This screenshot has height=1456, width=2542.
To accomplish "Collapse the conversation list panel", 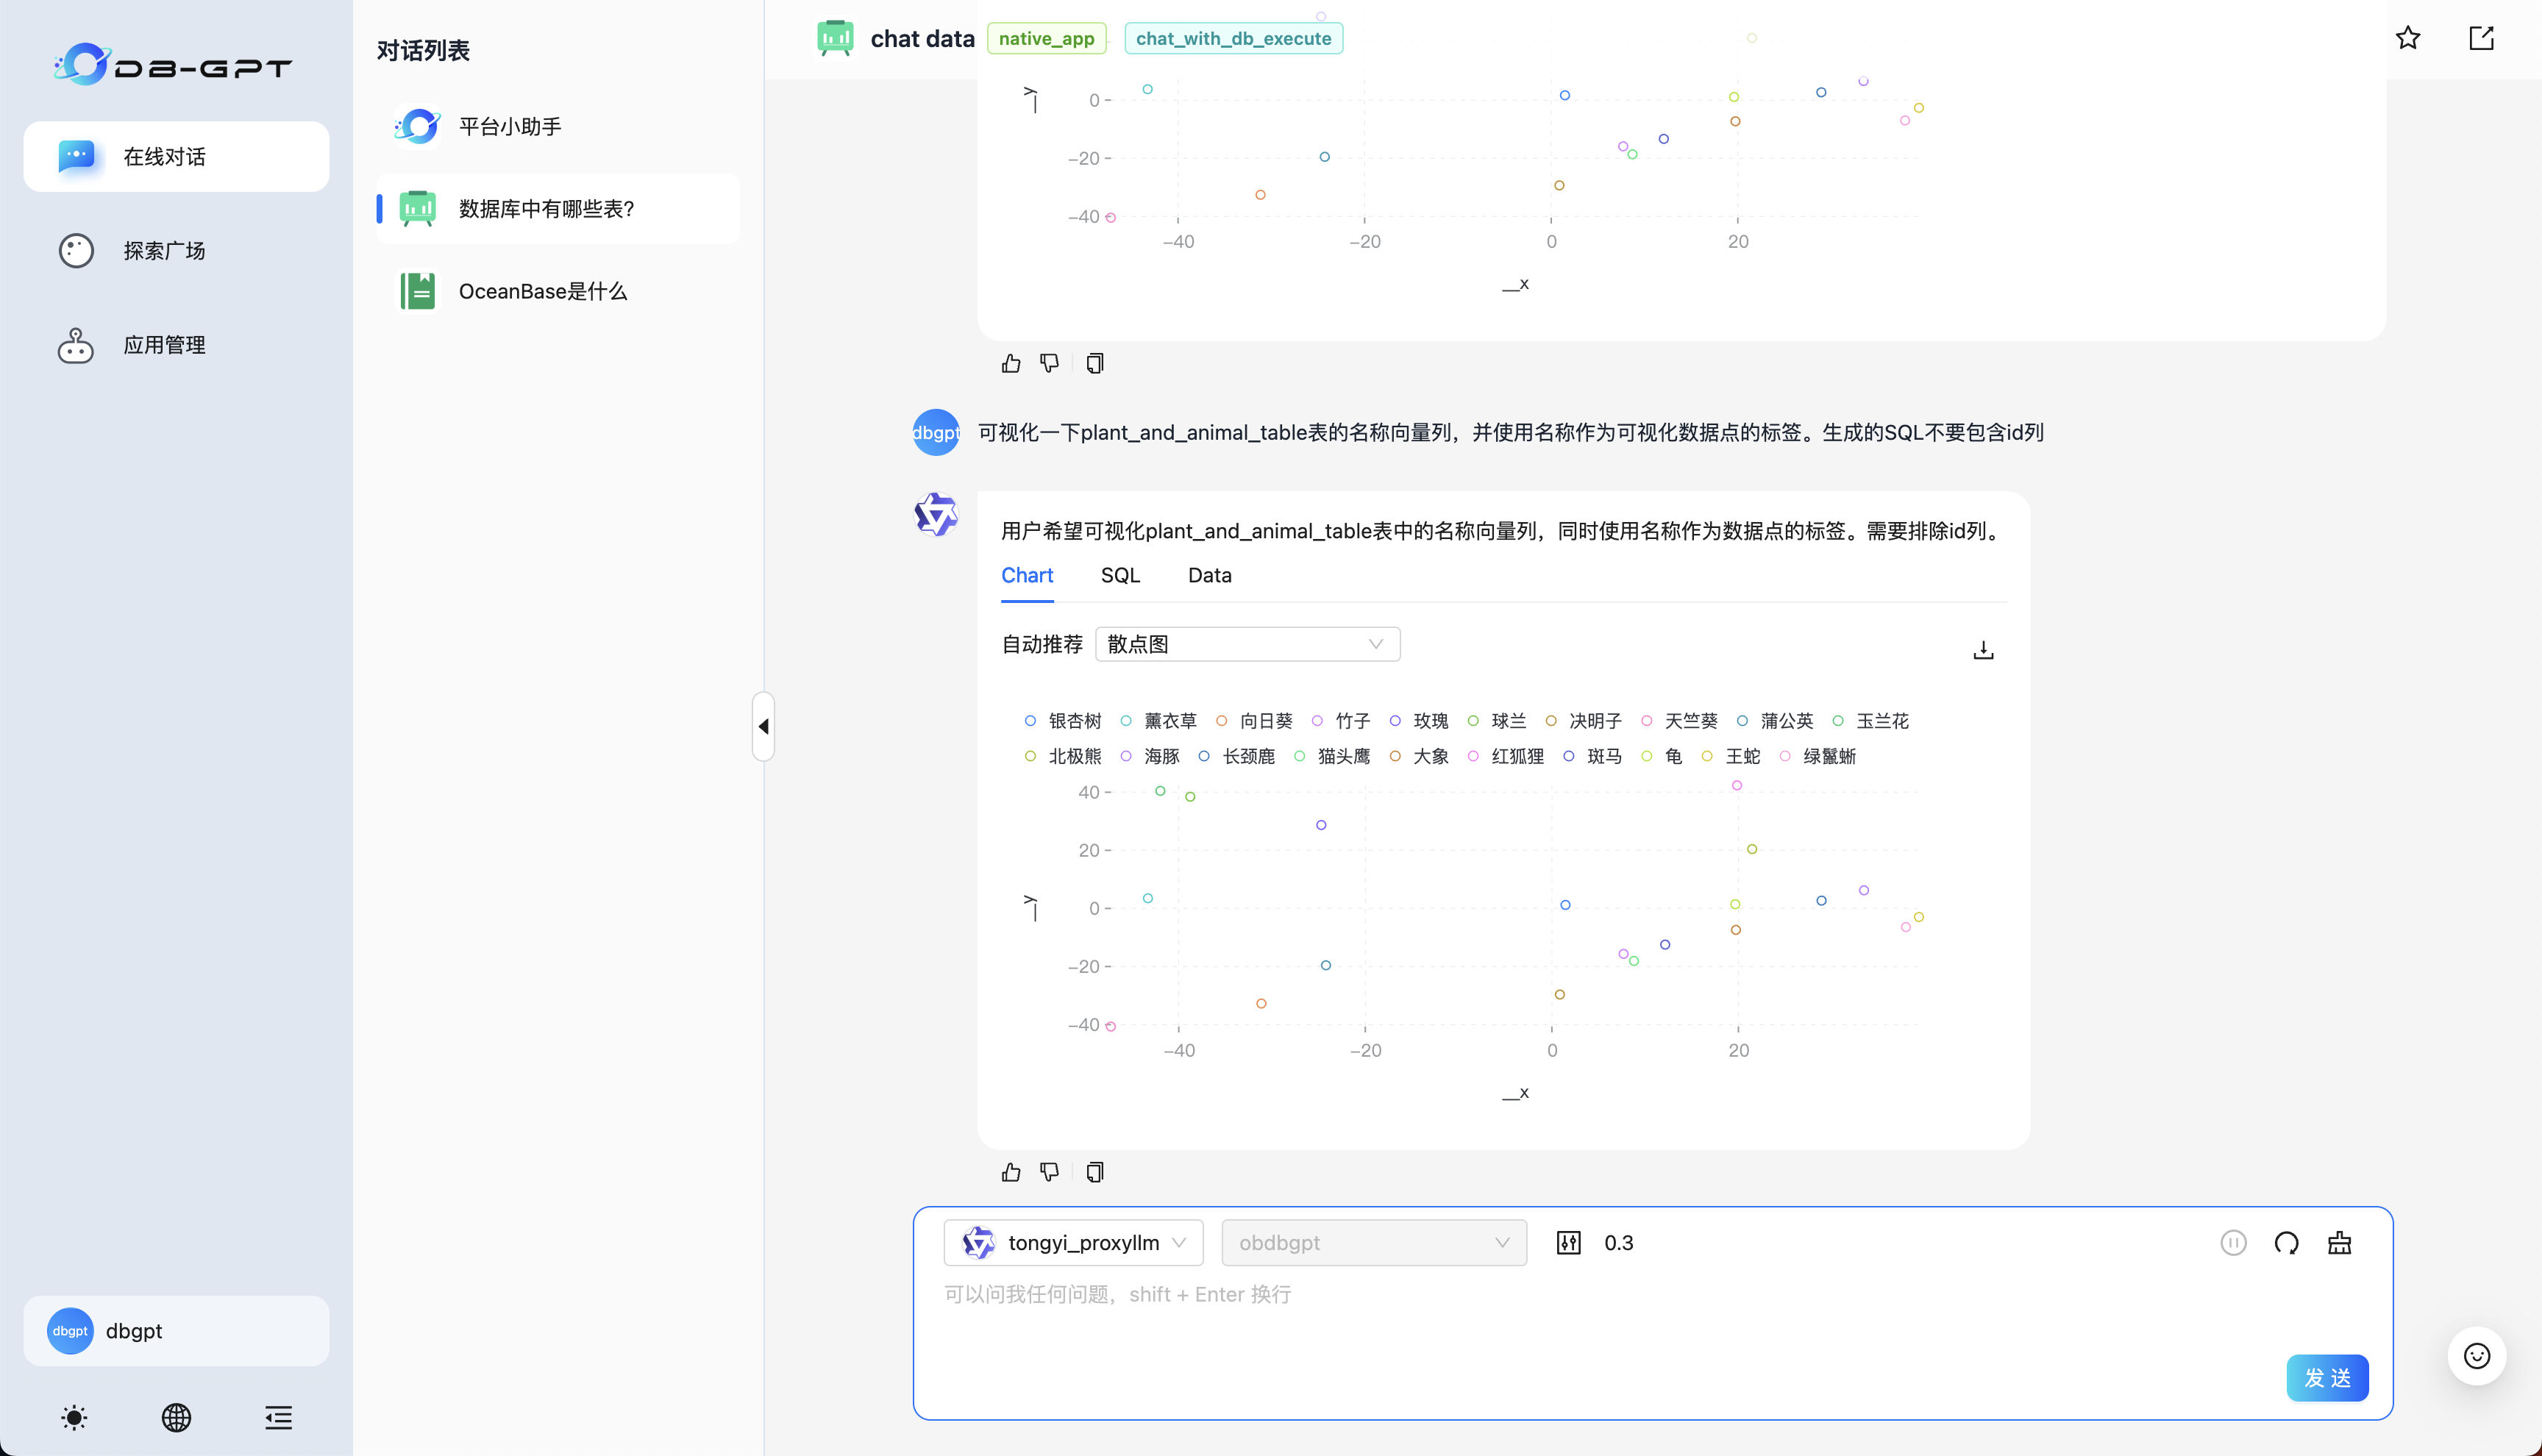I will click(763, 727).
